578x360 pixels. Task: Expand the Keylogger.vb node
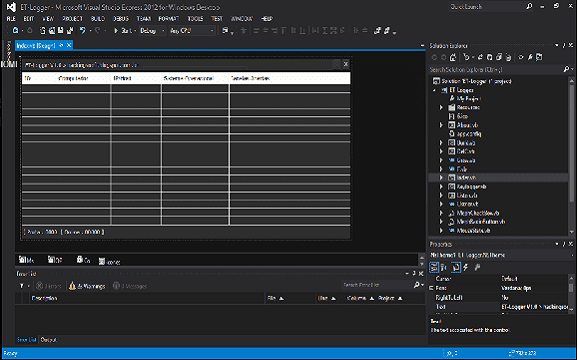441,186
